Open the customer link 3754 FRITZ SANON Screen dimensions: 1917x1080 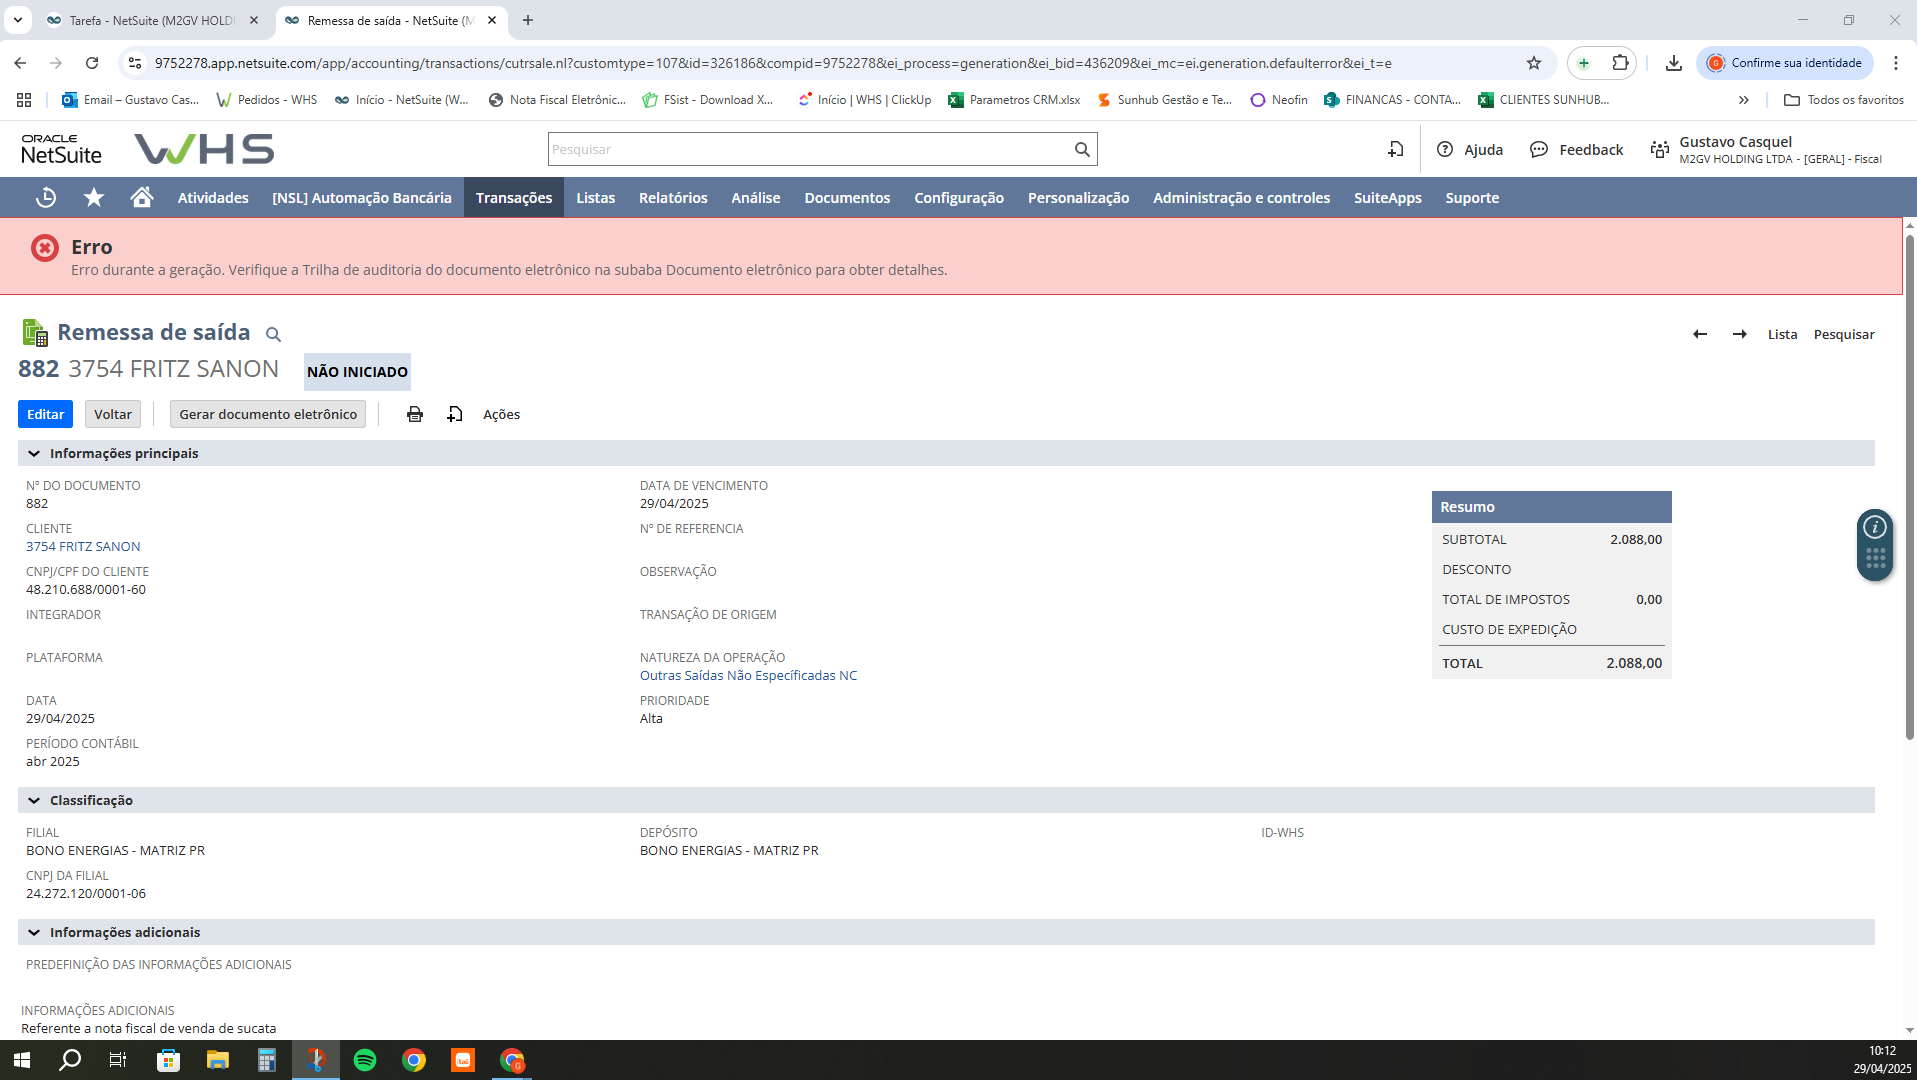pos(83,547)
